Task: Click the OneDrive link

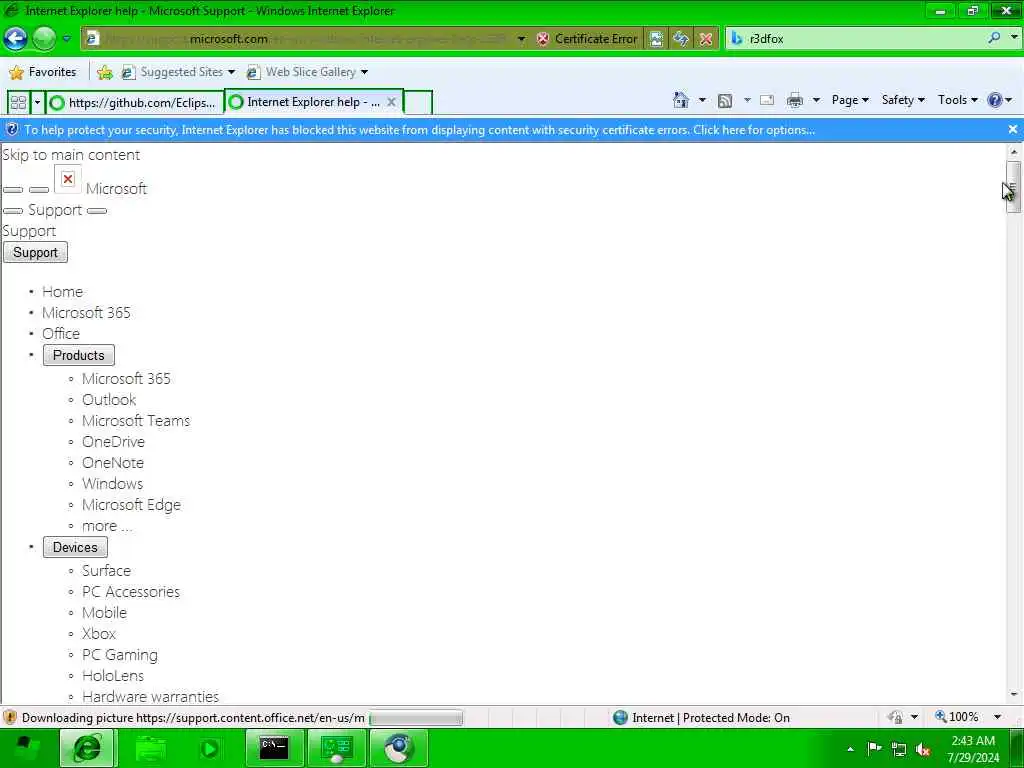Action: [114, 442]
